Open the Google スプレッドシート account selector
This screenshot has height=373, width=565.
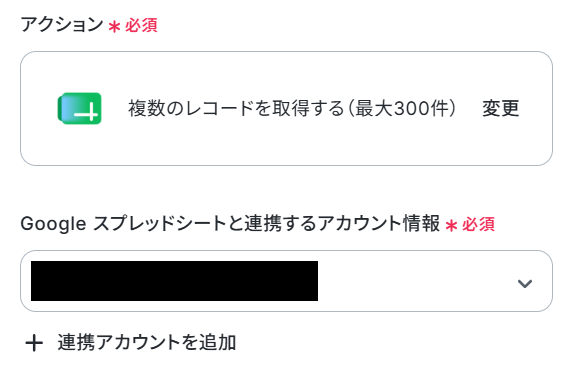pyautogui.click(x=286, y=281)
